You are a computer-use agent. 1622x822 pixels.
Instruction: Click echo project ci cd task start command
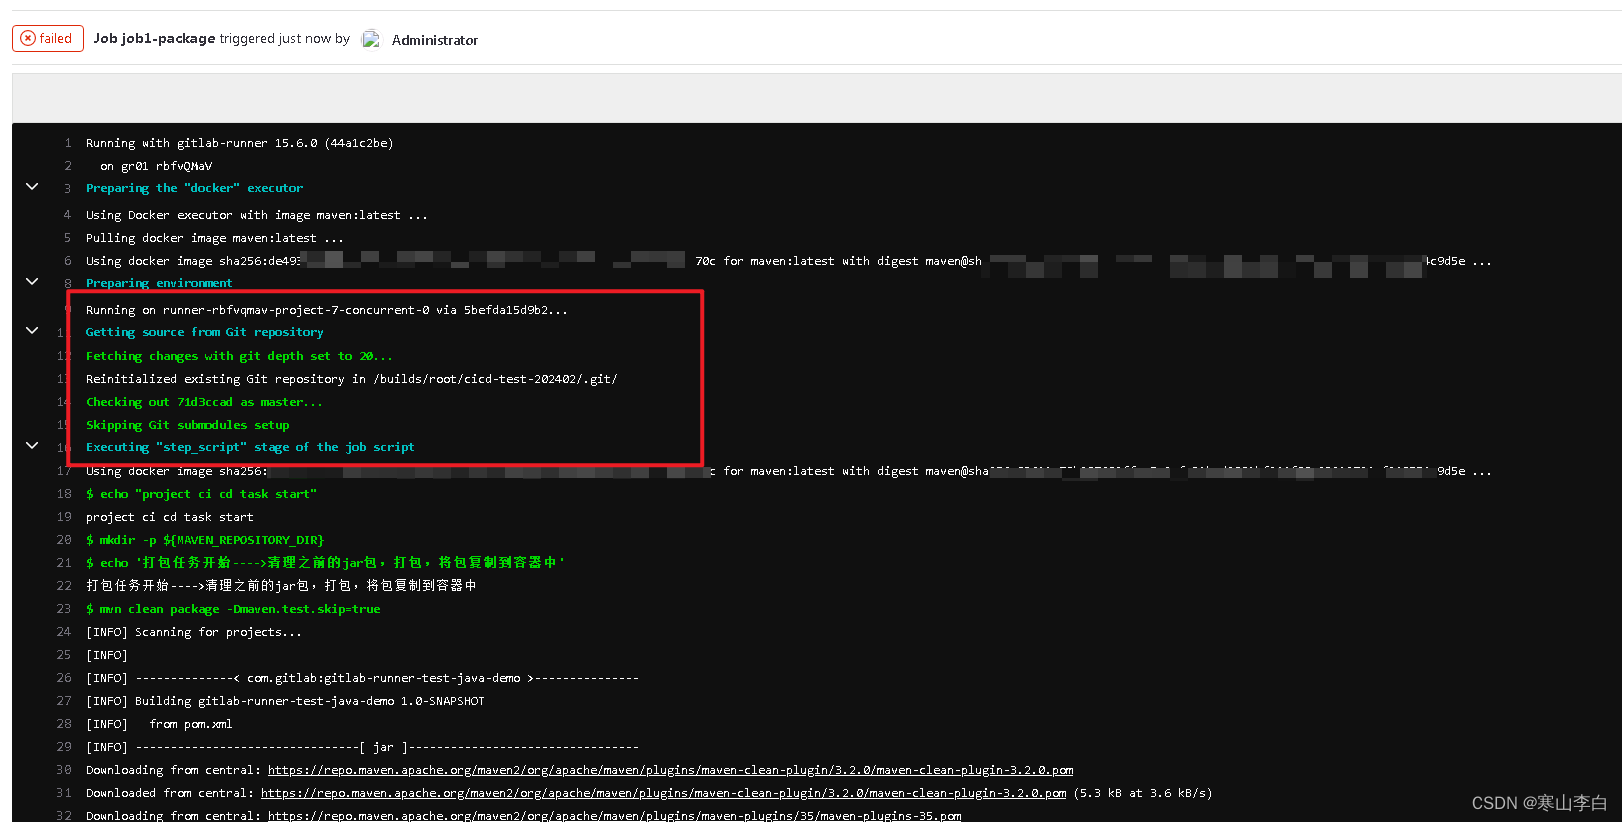(x=201, y=494)
